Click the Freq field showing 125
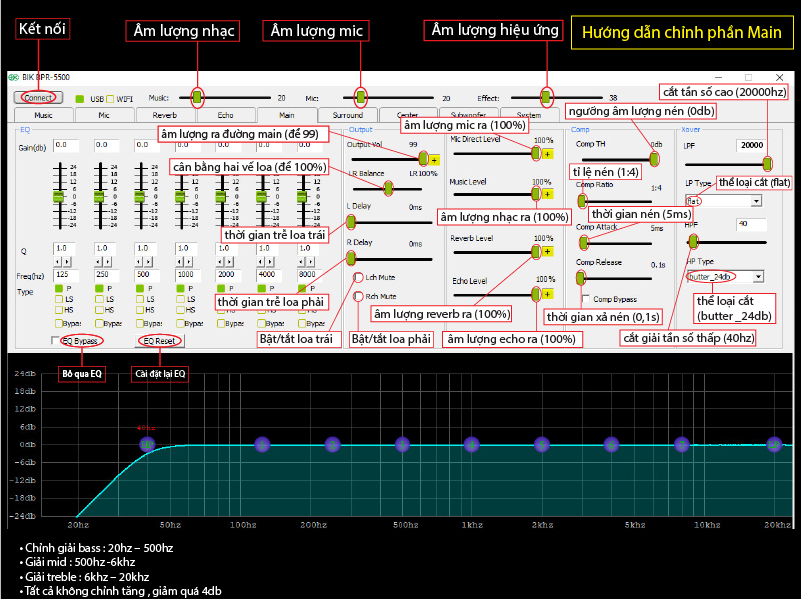Image resolution: width=801 pixels, height=600 pixels. [66, 275]
